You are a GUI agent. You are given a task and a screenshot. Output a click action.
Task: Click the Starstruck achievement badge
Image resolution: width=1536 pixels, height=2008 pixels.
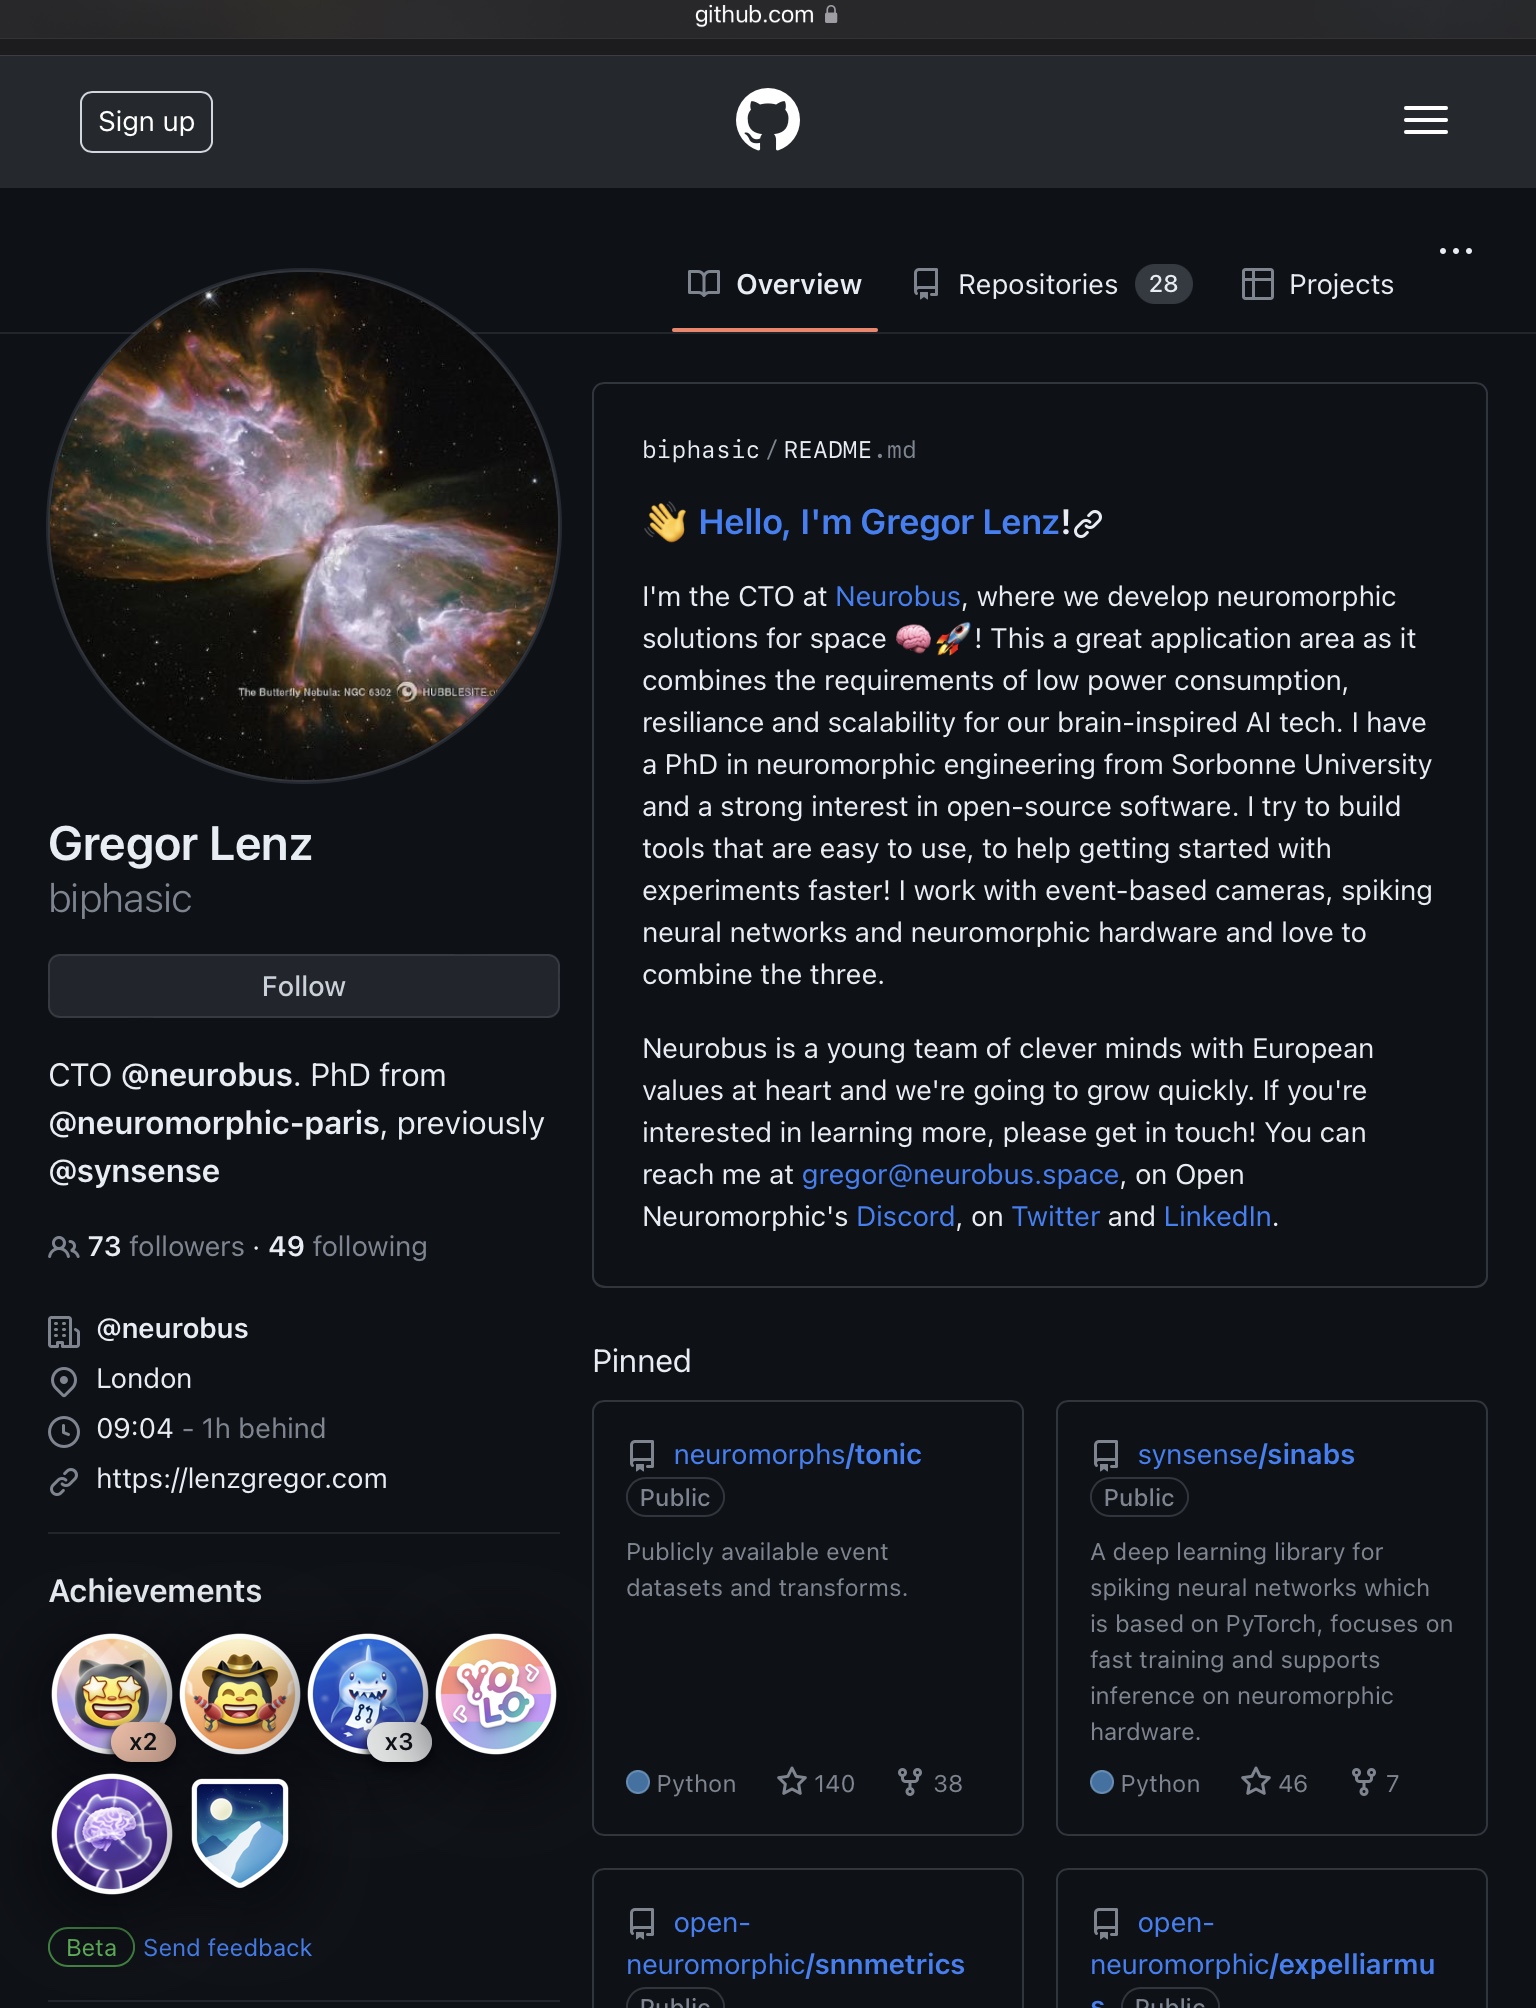[112, 1694]
